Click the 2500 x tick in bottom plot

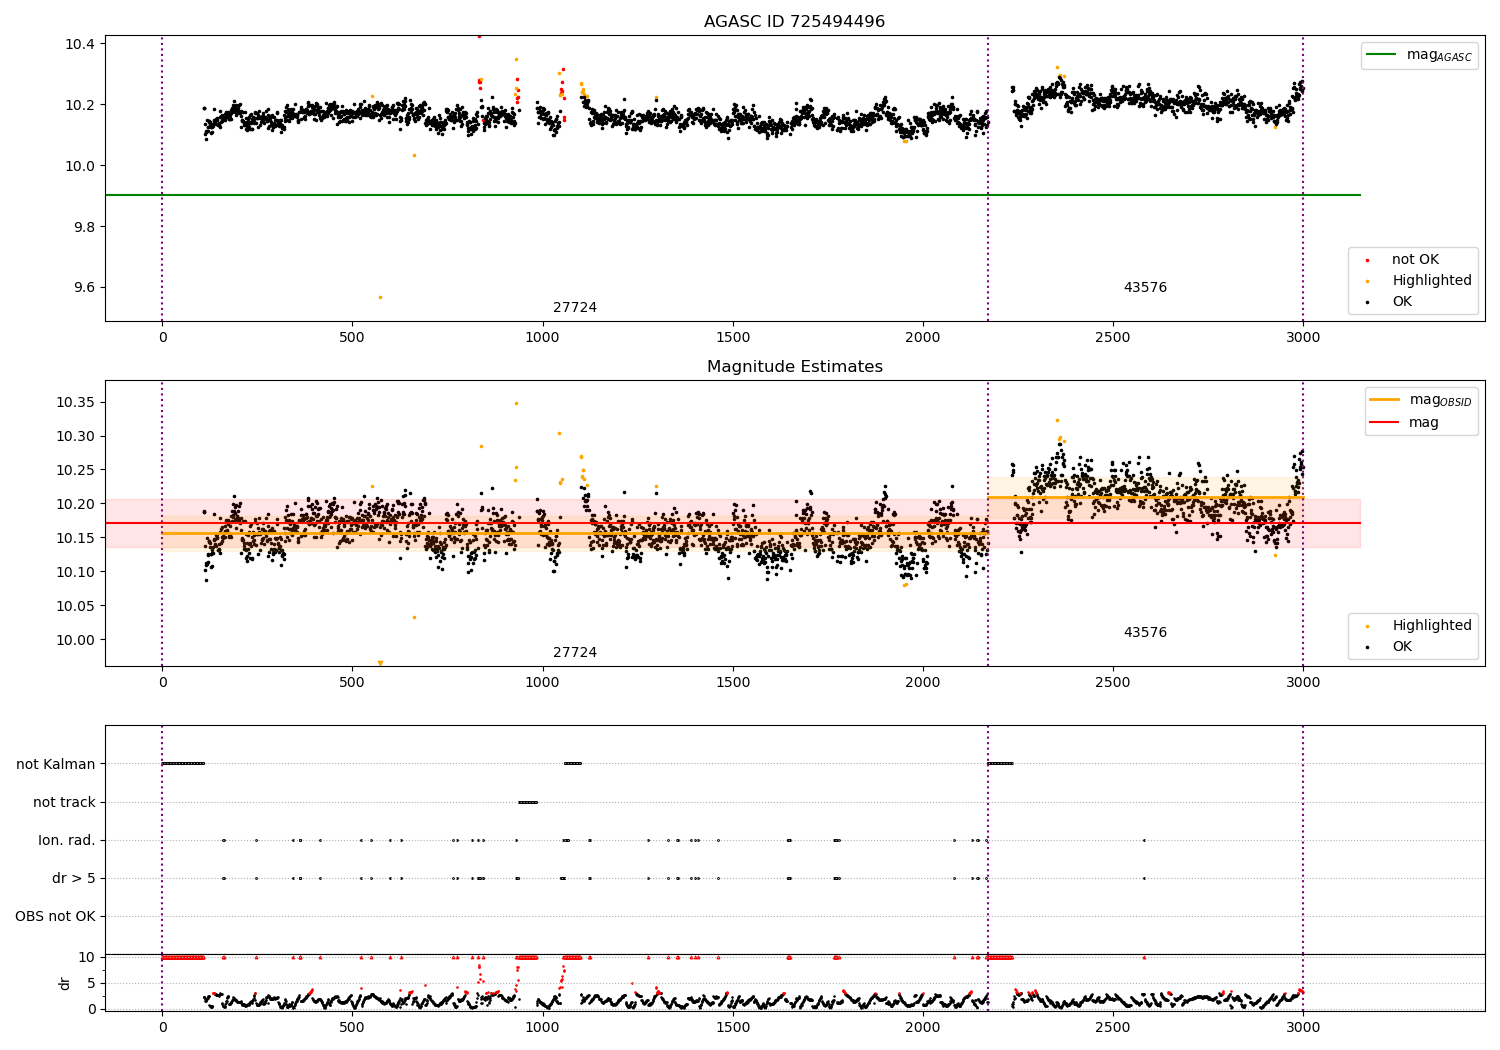[x=1113, y=1028]
